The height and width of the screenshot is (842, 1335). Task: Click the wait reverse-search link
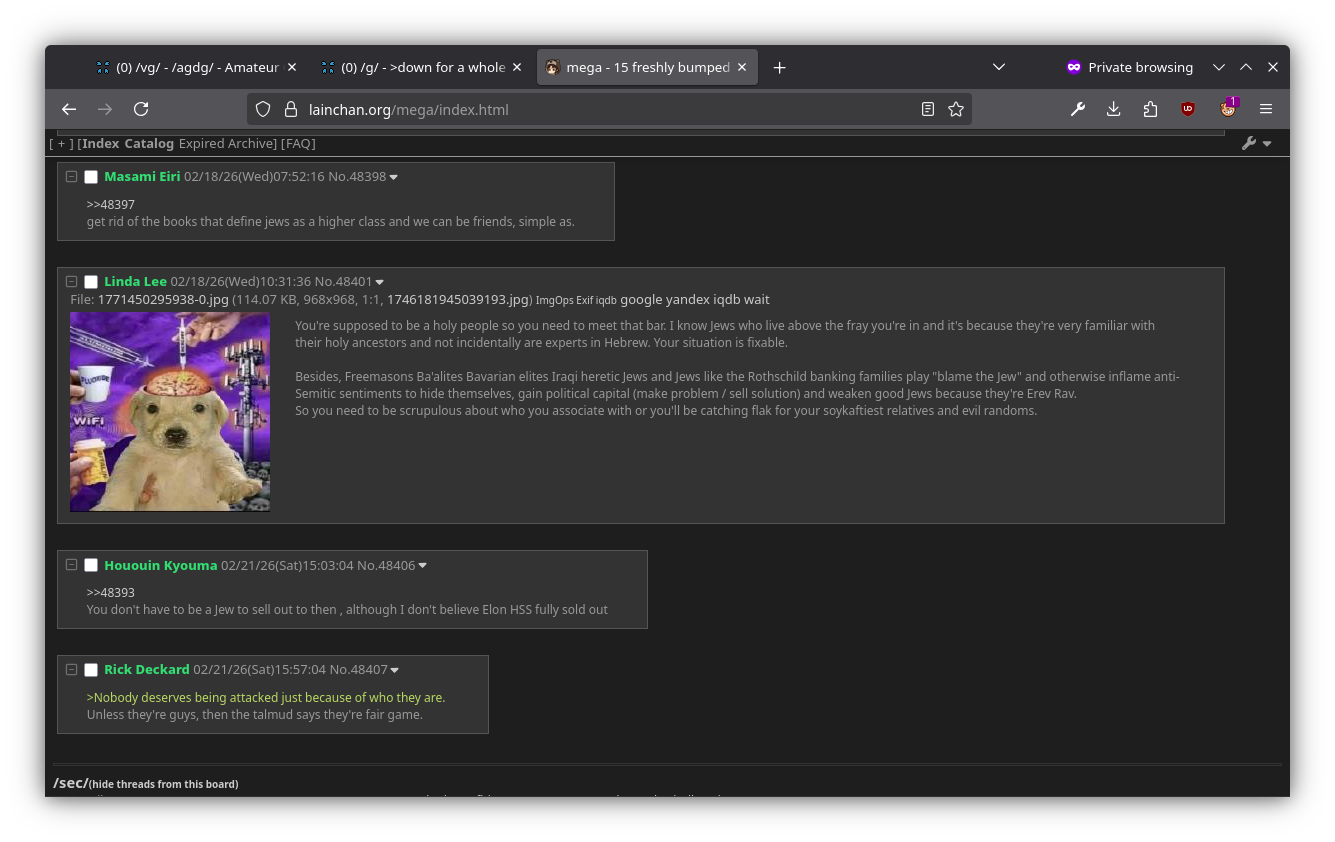click(756, 300)
